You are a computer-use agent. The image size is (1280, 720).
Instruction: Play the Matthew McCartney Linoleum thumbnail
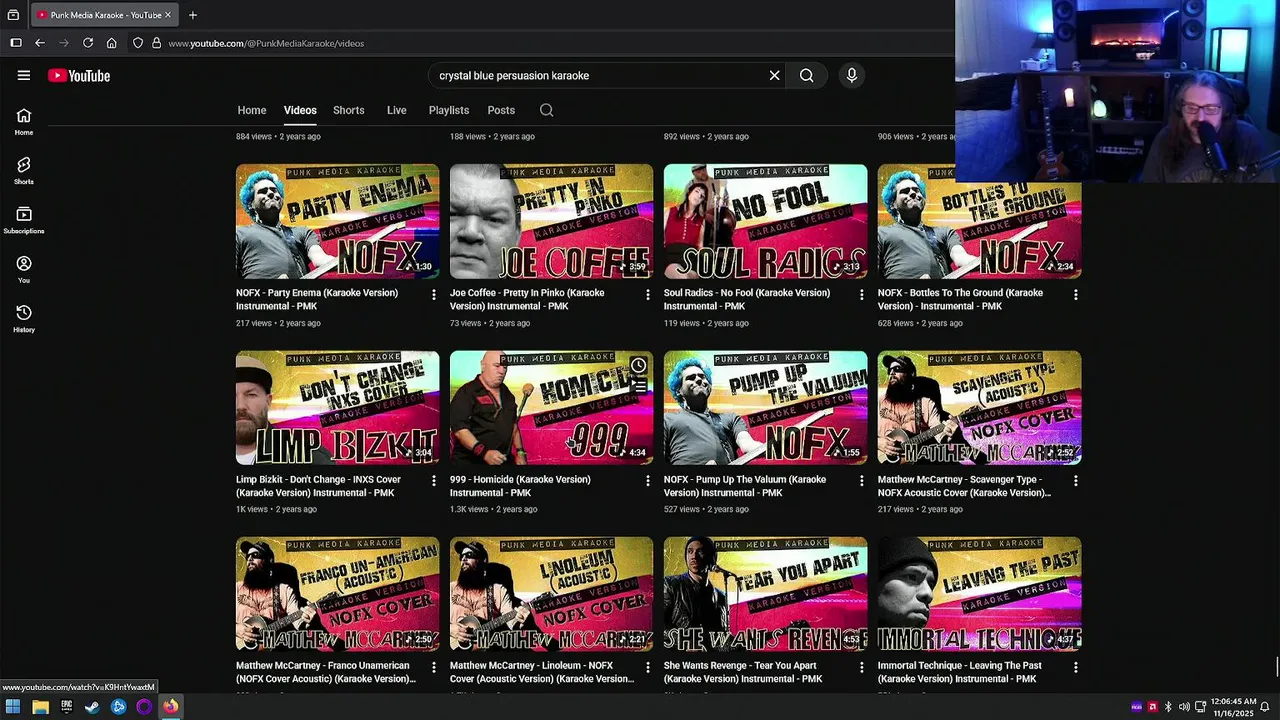pyautogui.click(x=551, y=594)
